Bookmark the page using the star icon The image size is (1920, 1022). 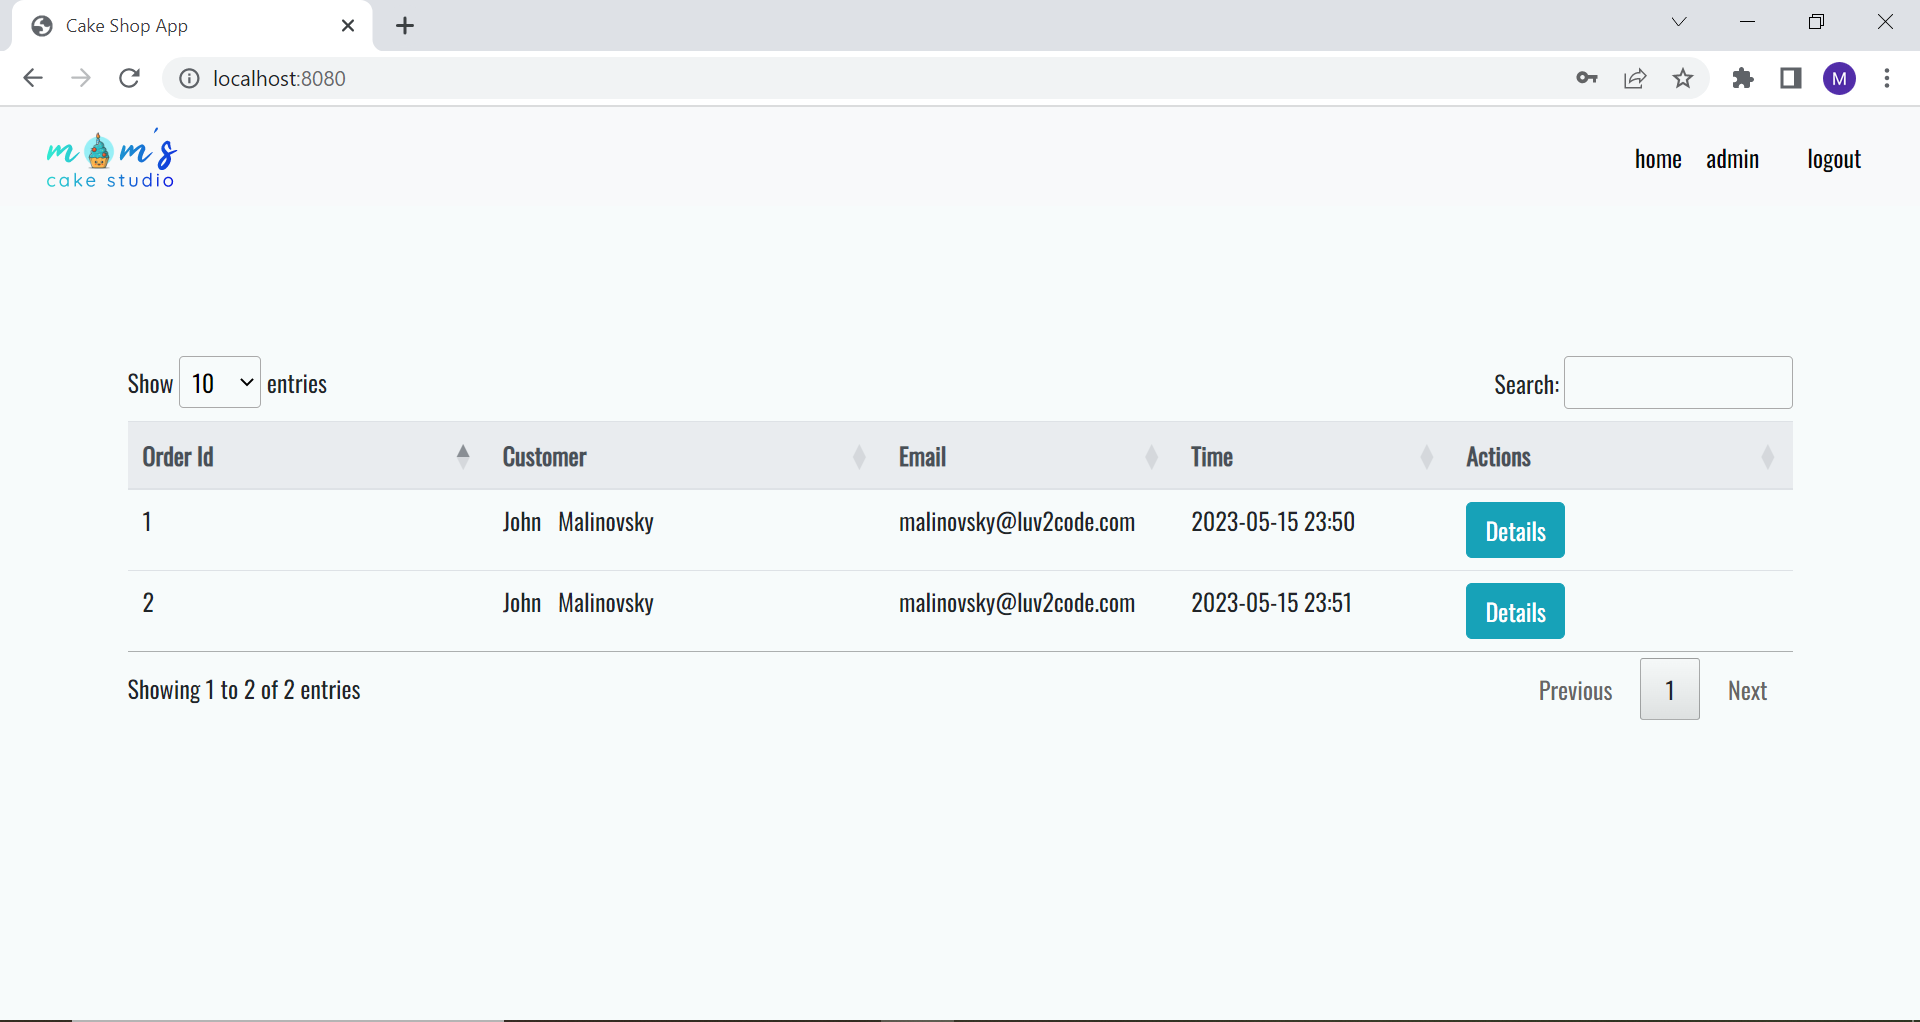point(1684,78)
